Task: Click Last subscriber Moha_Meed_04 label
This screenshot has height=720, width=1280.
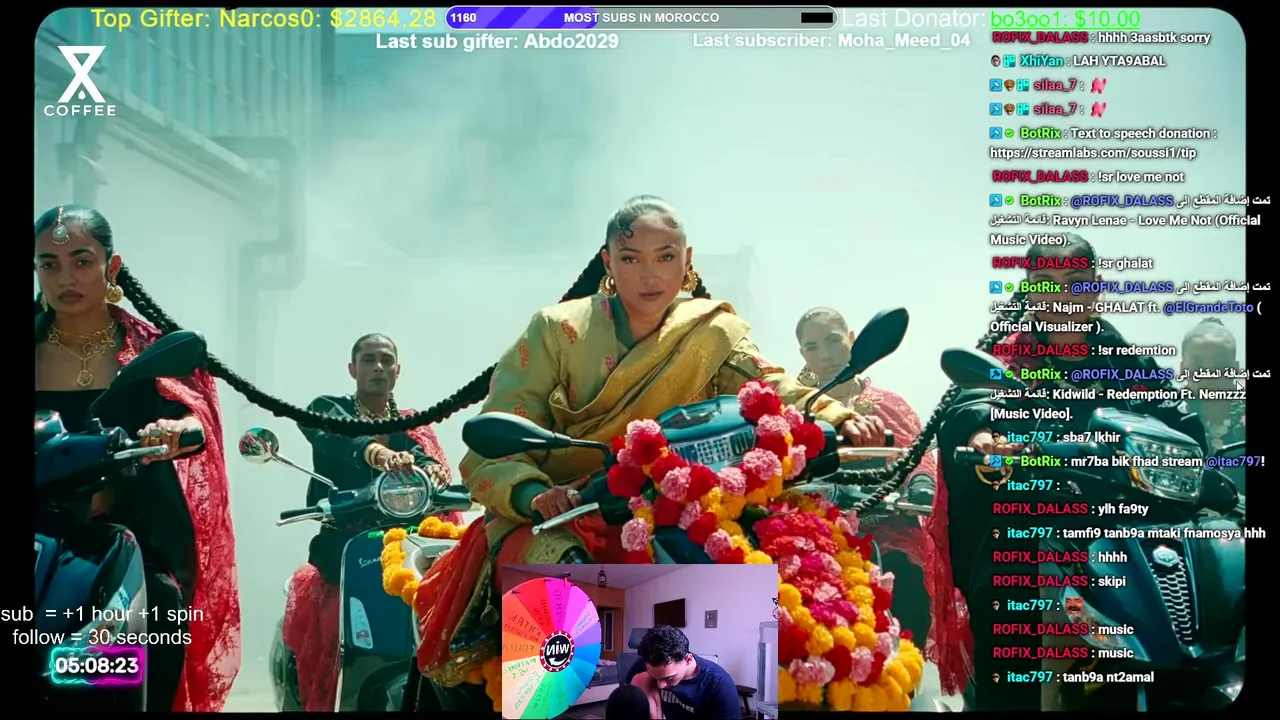Action: coord(831,40)
